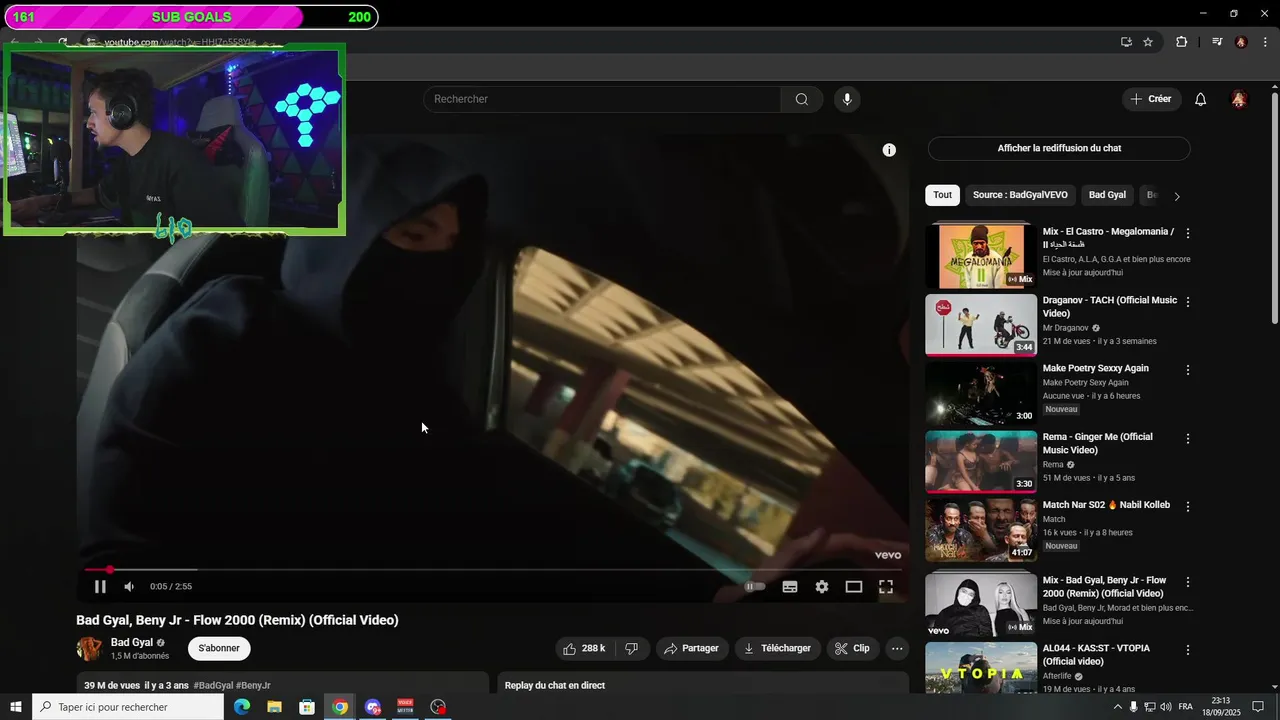Open the player settings gear
This screenshot has height=720, width=1280.
tap(822, 587)
